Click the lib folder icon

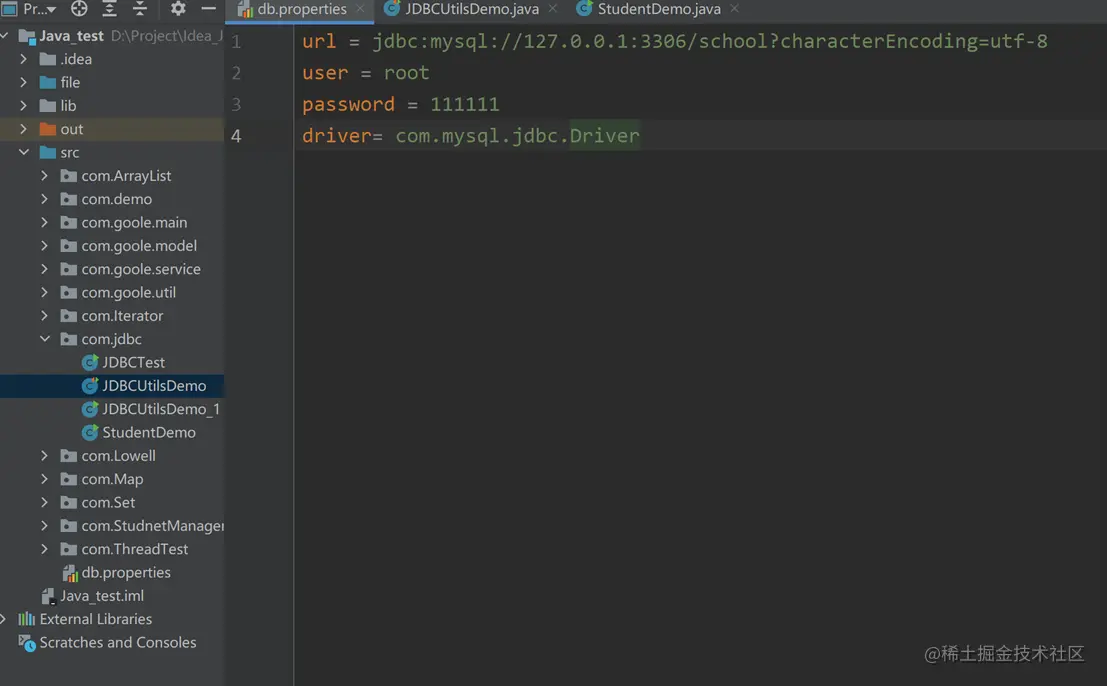pyautogui.click(x=48, y=105)
